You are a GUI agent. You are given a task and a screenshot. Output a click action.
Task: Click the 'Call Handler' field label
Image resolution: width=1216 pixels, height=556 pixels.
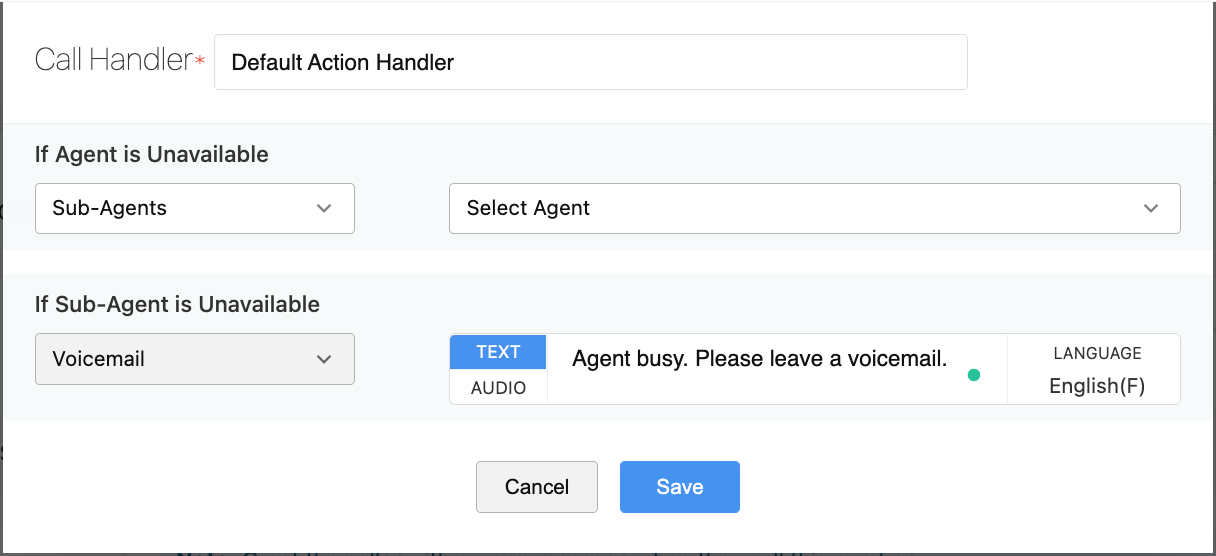point(113,60)
